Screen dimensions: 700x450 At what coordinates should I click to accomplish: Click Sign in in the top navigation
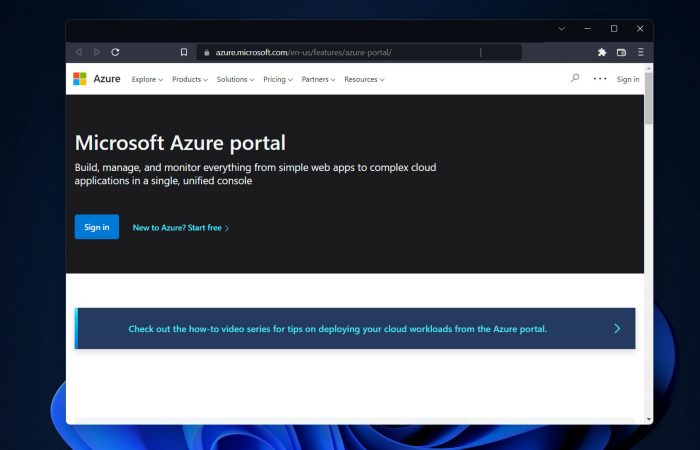pyautogui.click(x=628, y=79)
